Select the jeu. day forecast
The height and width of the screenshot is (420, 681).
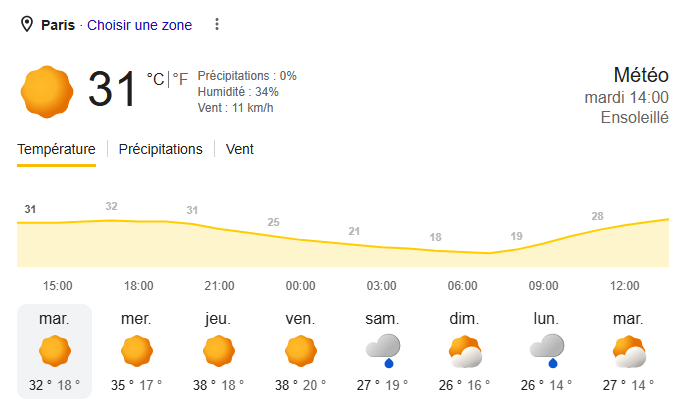point(218,351)
